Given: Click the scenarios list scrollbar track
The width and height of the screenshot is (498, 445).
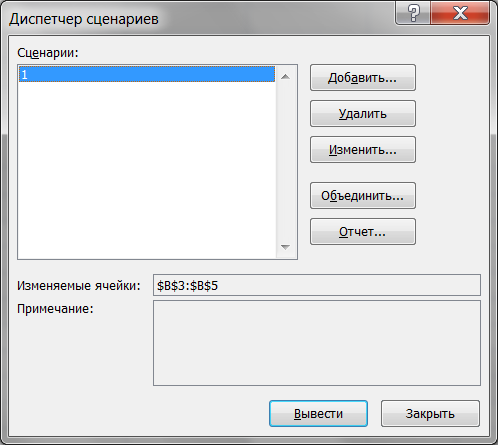Looking at the screenshot, I should [285, 162].
